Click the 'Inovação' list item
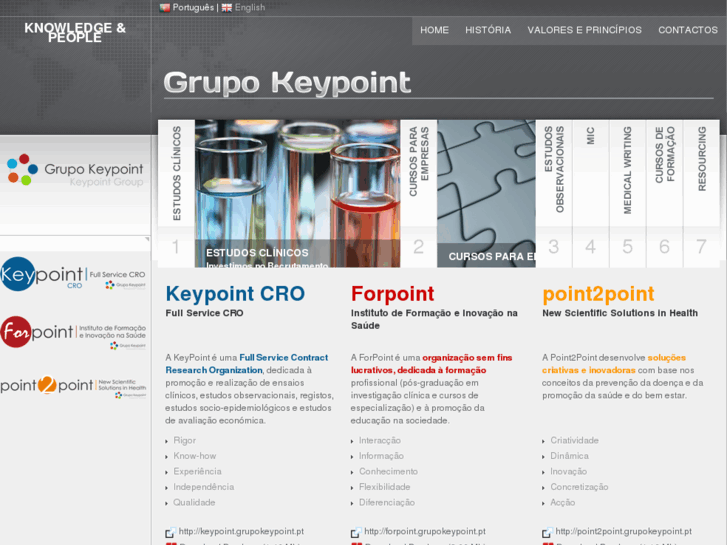The height and width of the screenshot is (545, 727). tap(568, 471)
